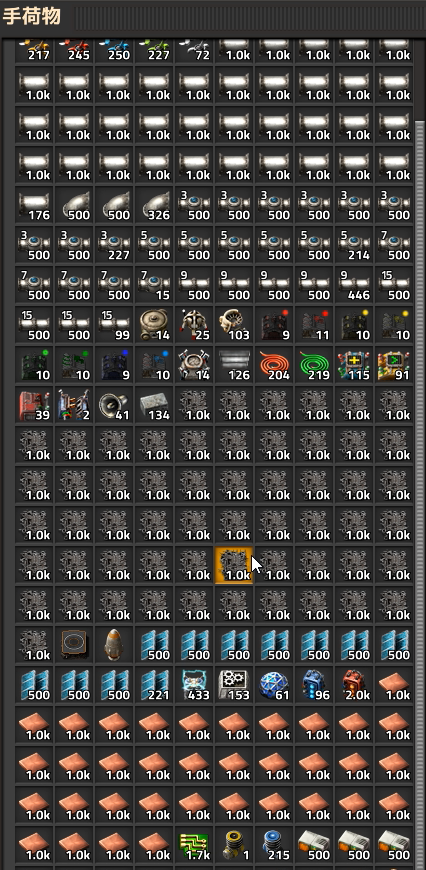This screenshot has height=870, width=426.
Task: Pick the dark square ring item without count
Action: [x=74, y=644]
